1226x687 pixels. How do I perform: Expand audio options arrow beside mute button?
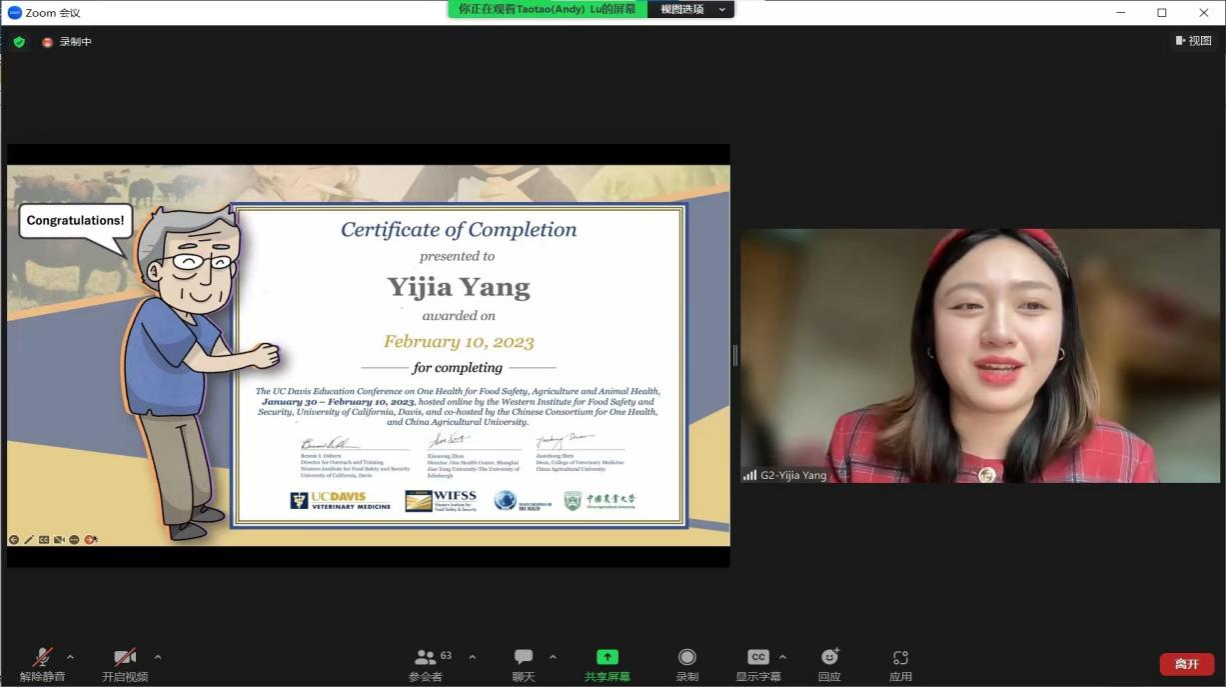70,657
